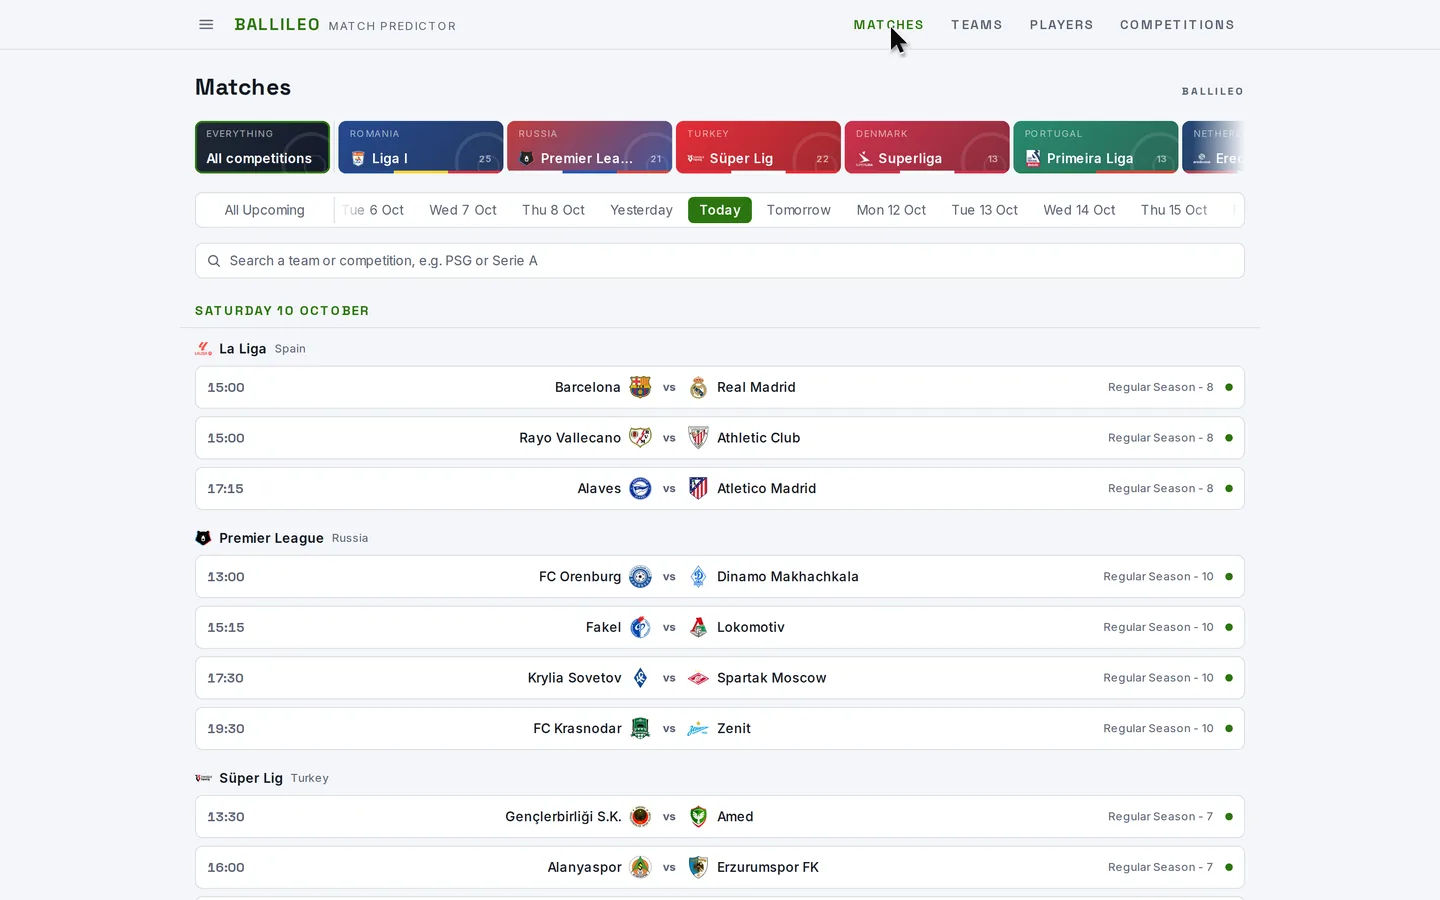Open the hamburger menu icon
The height and width of the screenshot is (900, 1440).
206,25
